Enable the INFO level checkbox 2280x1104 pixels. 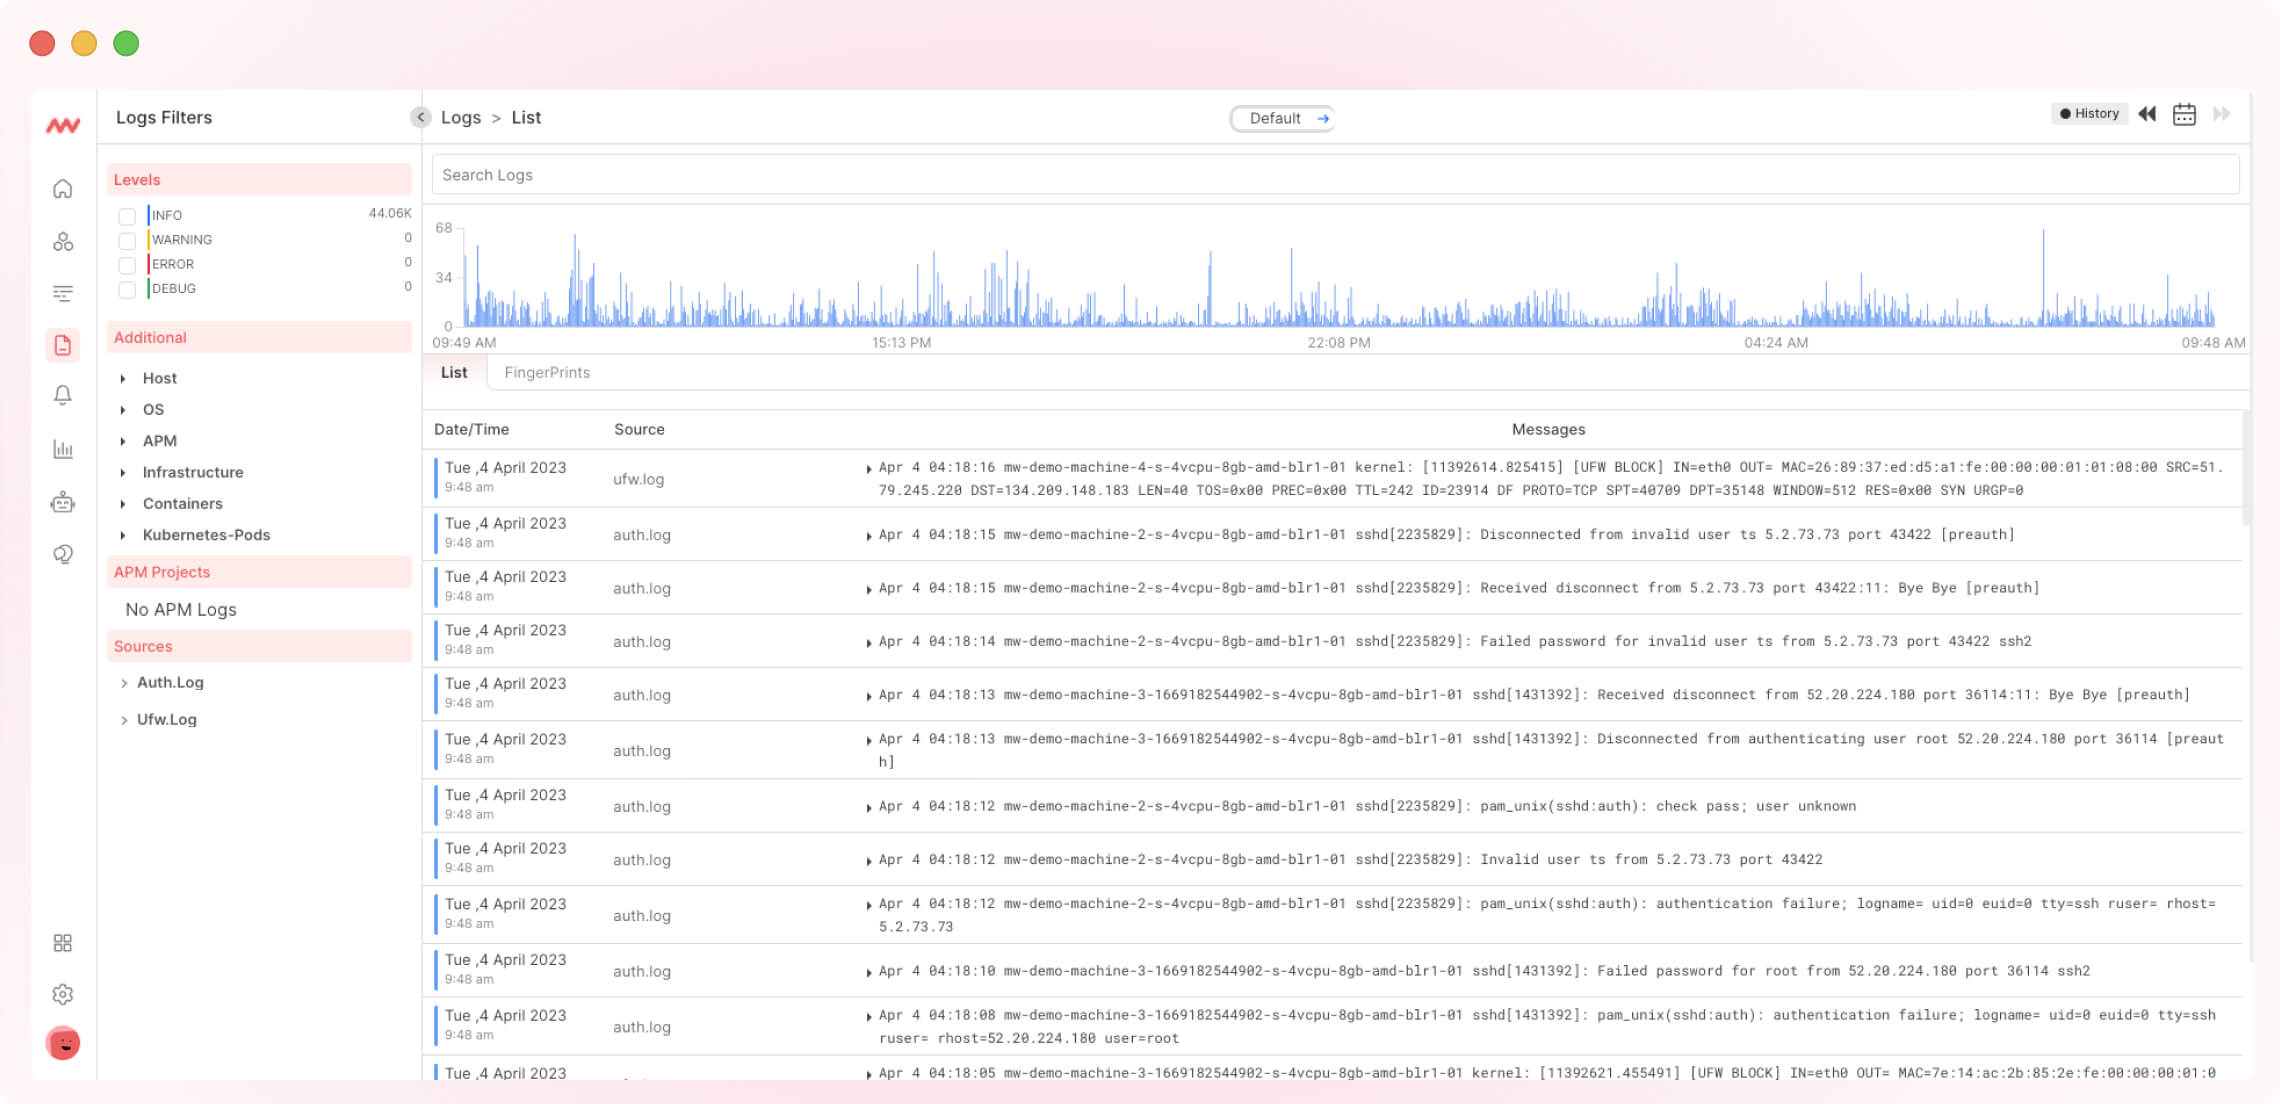pos(127,215)
